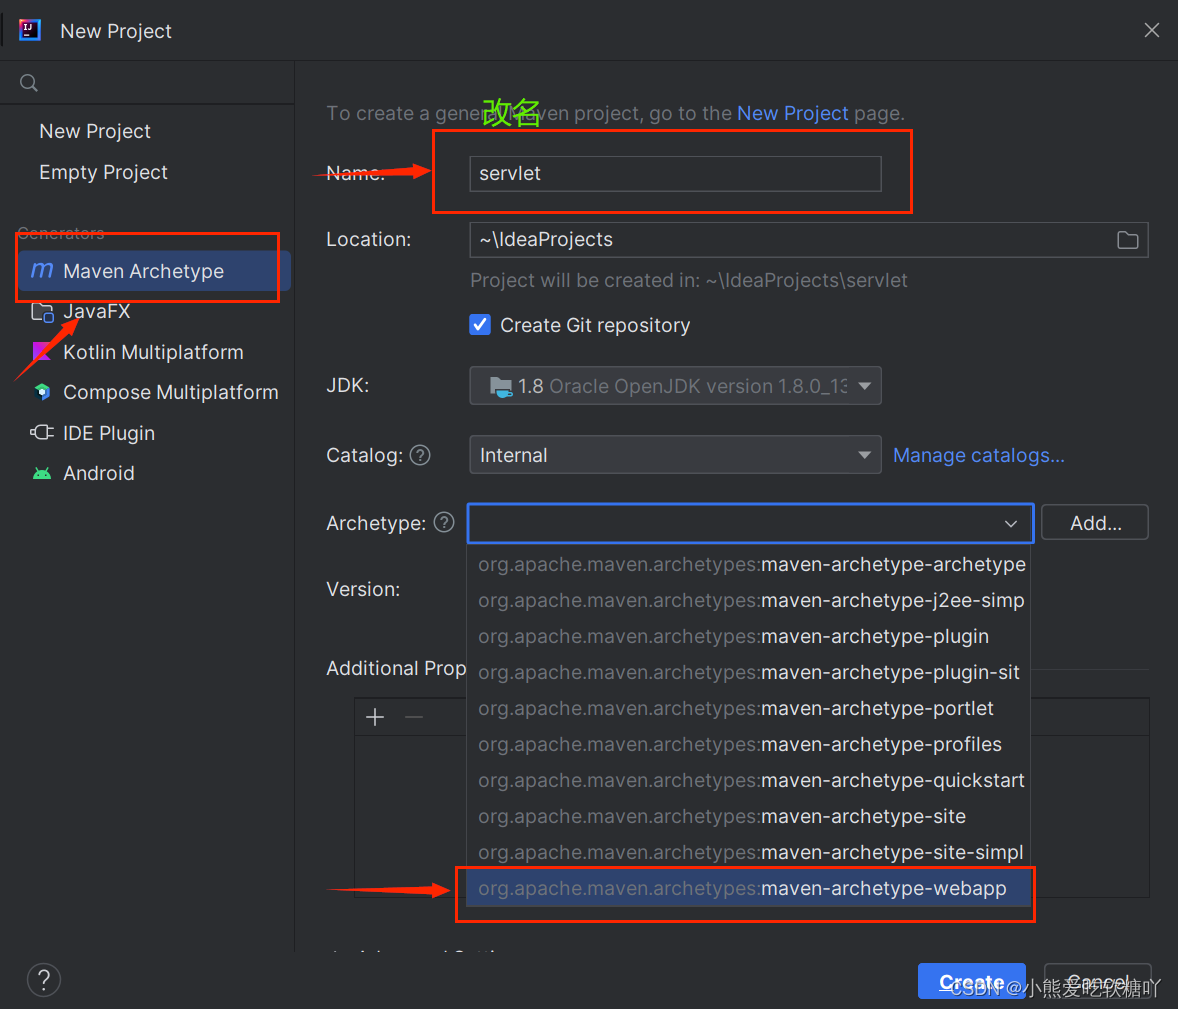The width and height of the screenshot is (1178, 1009).
Task: Click the Location field ~\IdeaProjects
Action: click(808, 240)
